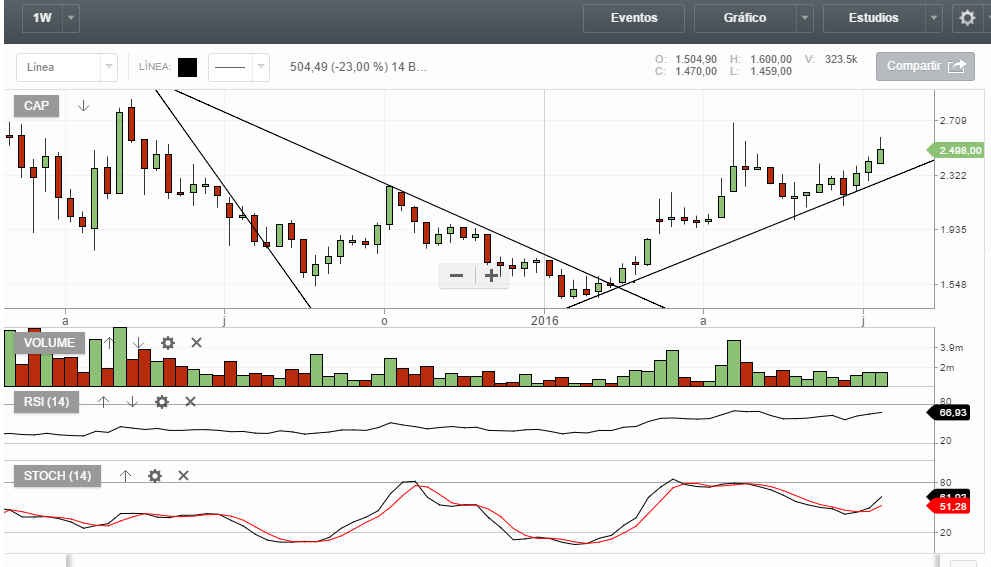The width and height of the screenshot is (991, 567).
Task: Click the 1.548 price axis label
Action: 953,284
